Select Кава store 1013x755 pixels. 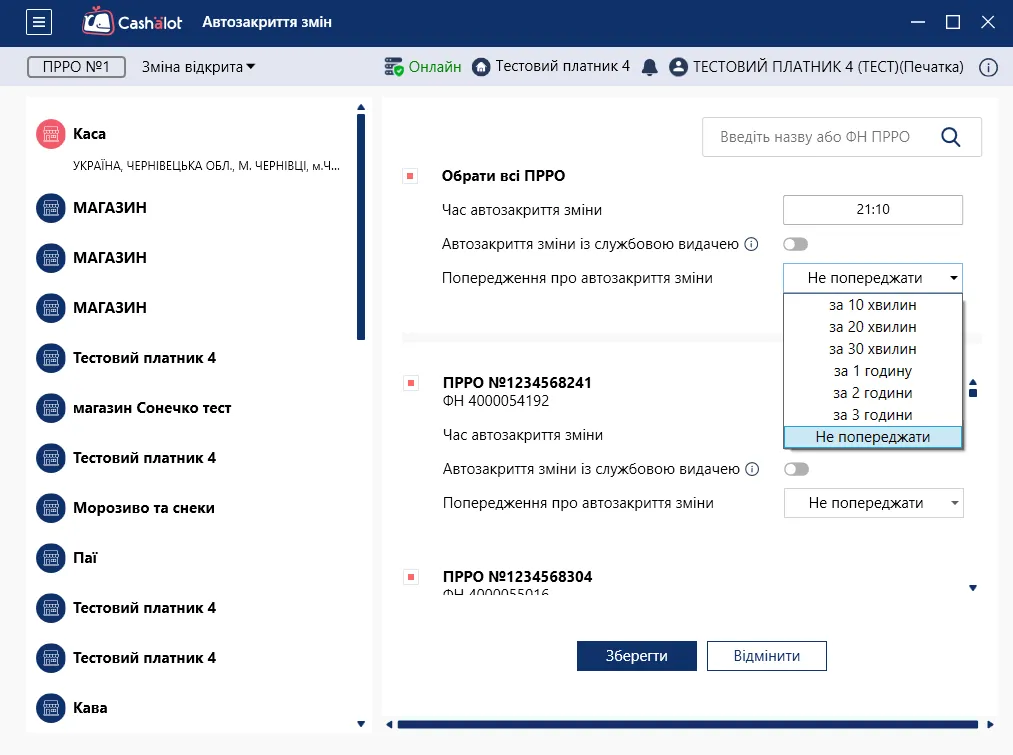point(90,708)
